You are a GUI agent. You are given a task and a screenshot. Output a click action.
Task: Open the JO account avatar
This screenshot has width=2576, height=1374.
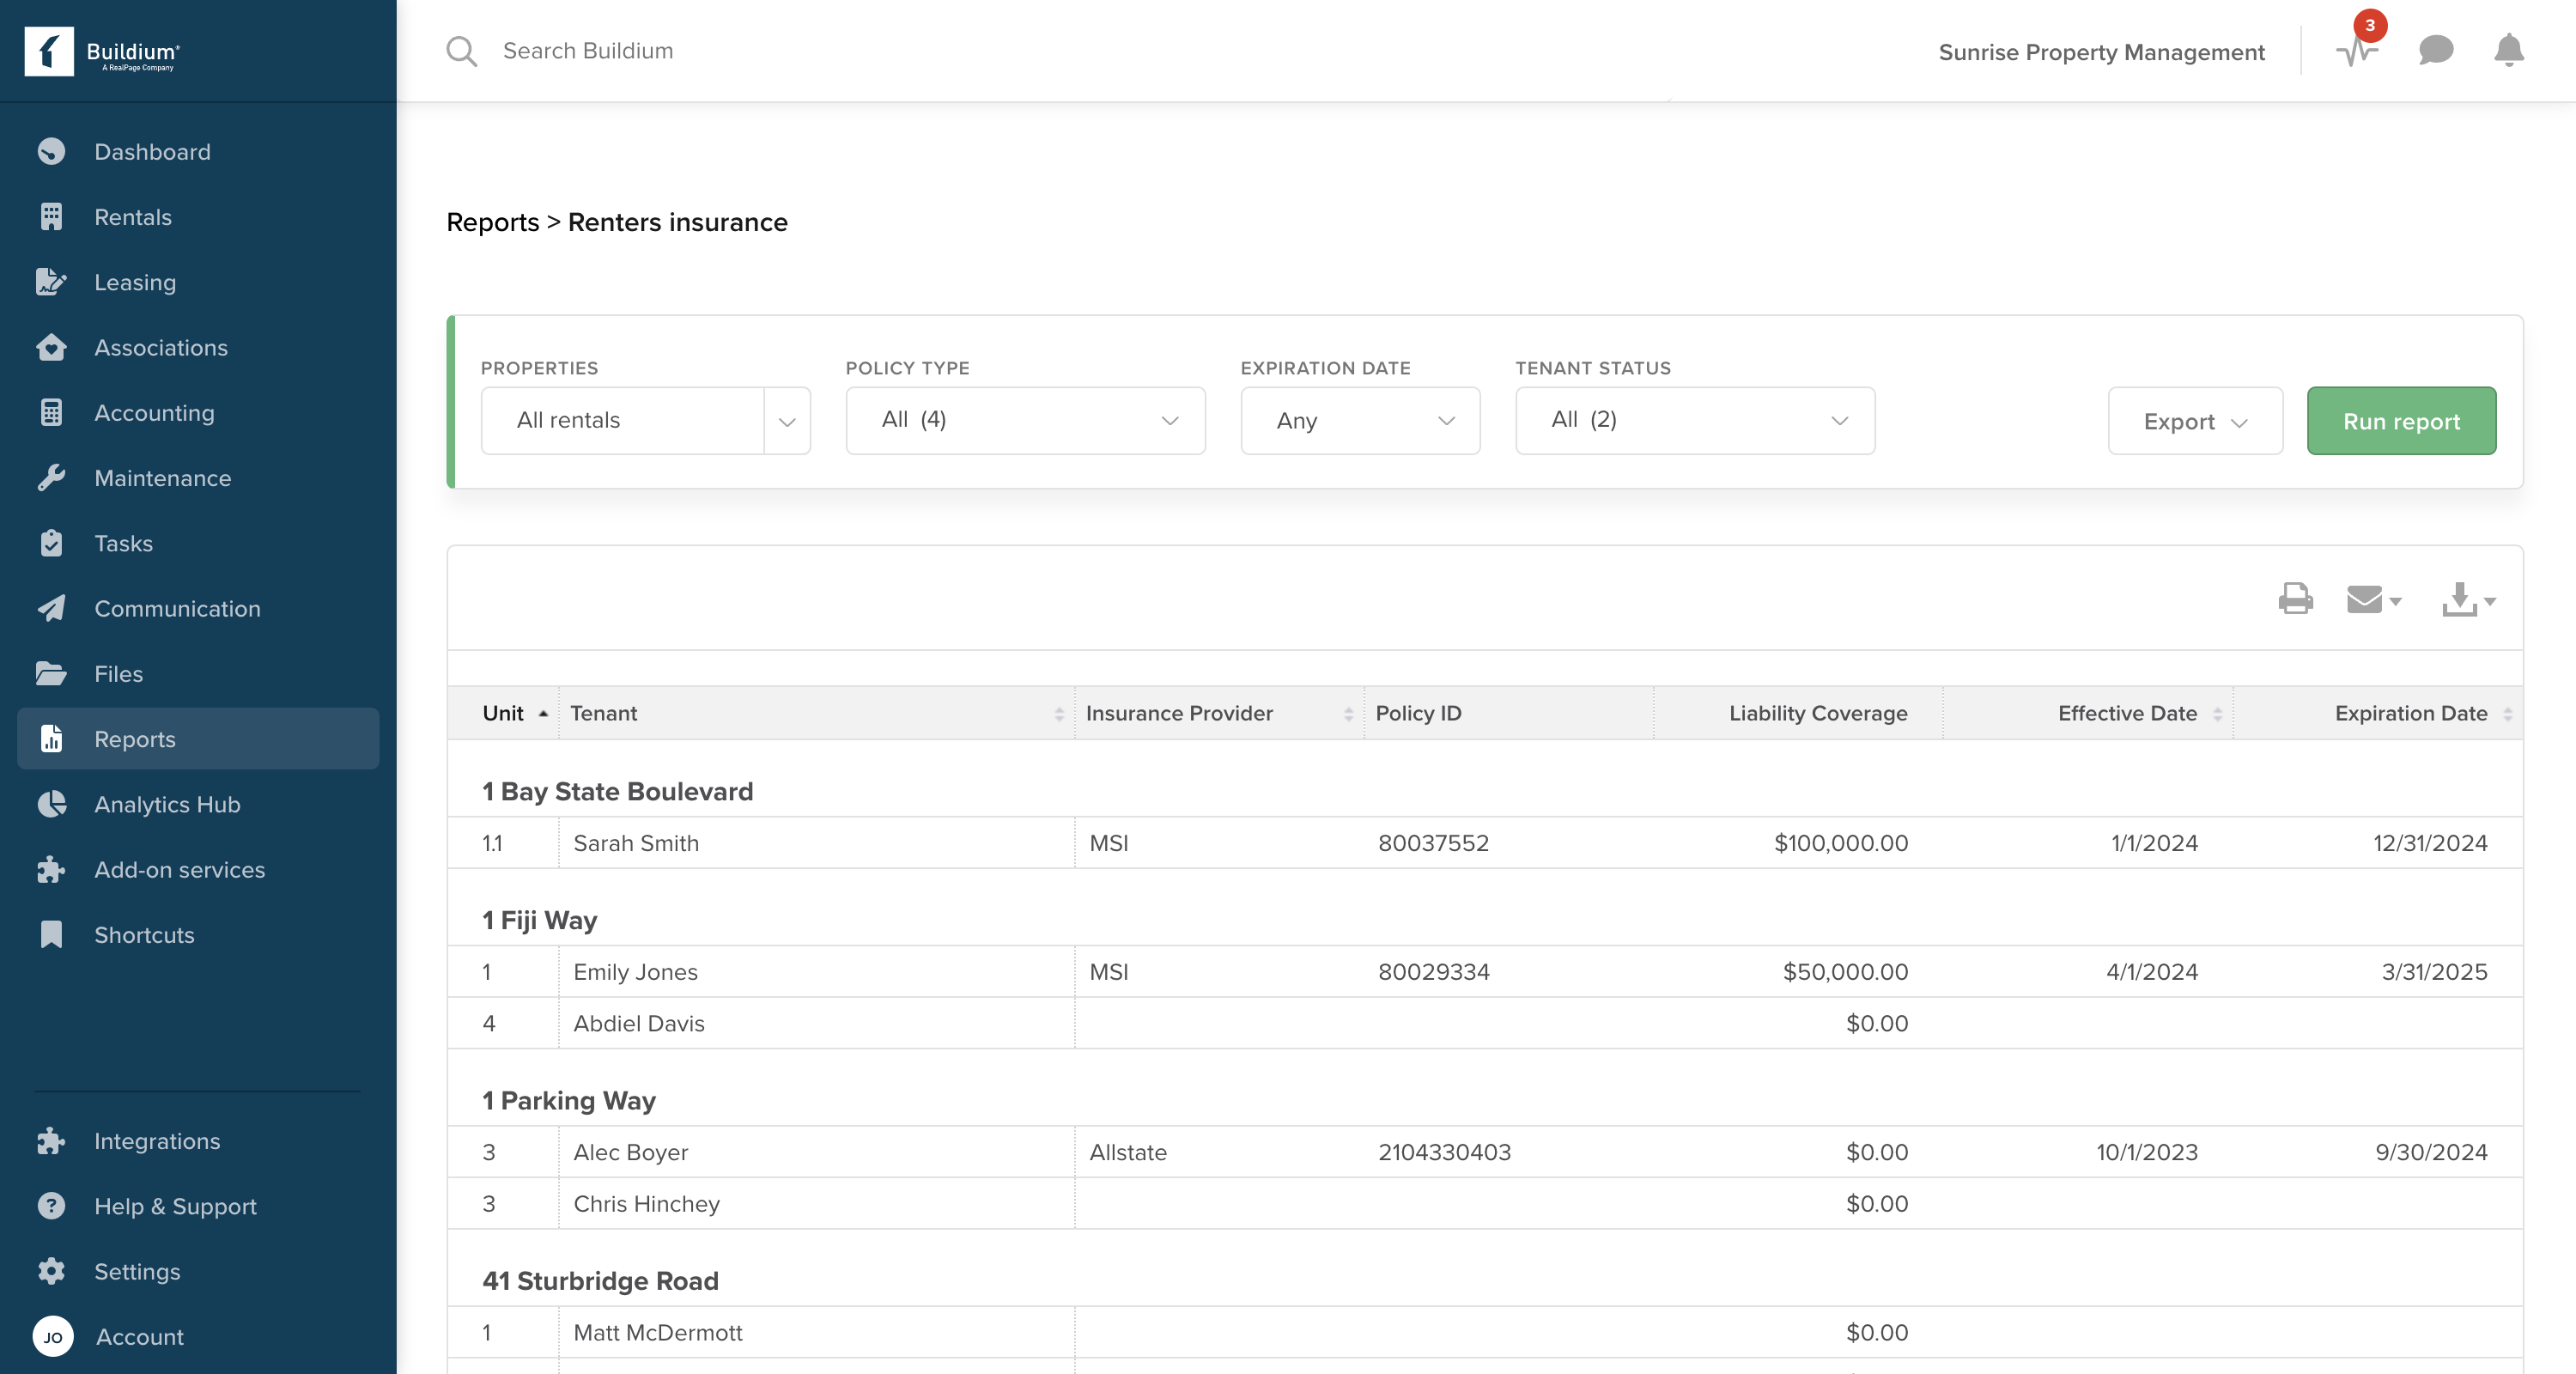pyautogui.click(x=53, y=1336)
